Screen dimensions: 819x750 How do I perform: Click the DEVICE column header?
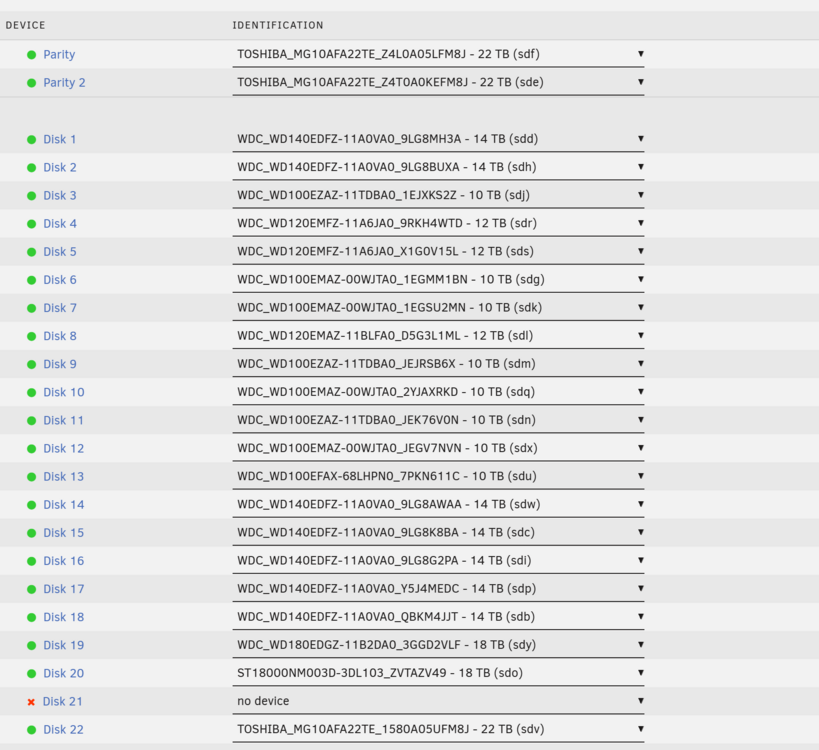coord(26,25)
